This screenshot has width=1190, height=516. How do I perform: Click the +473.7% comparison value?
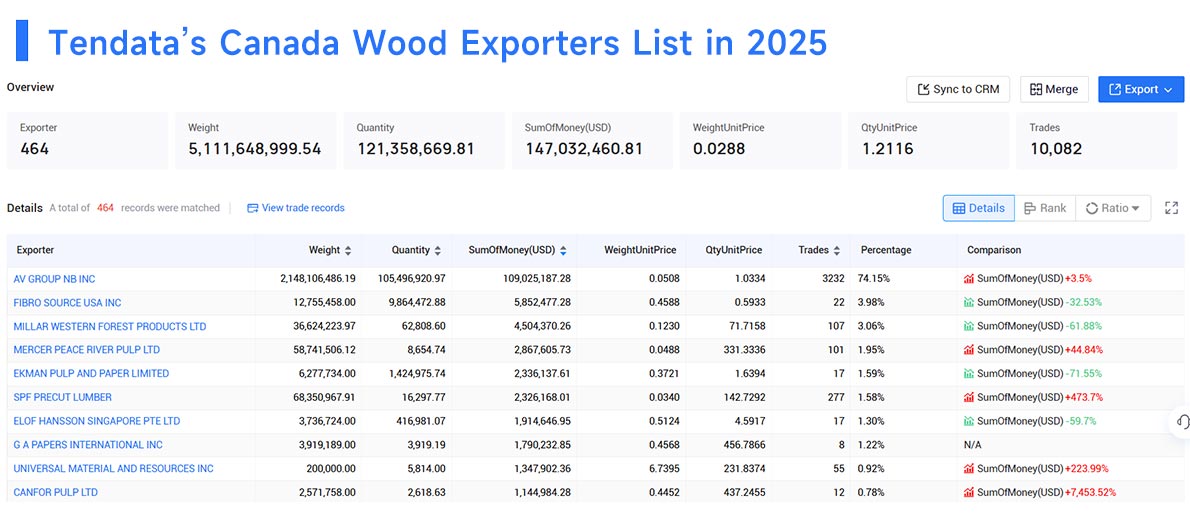tap(1084, 397)
